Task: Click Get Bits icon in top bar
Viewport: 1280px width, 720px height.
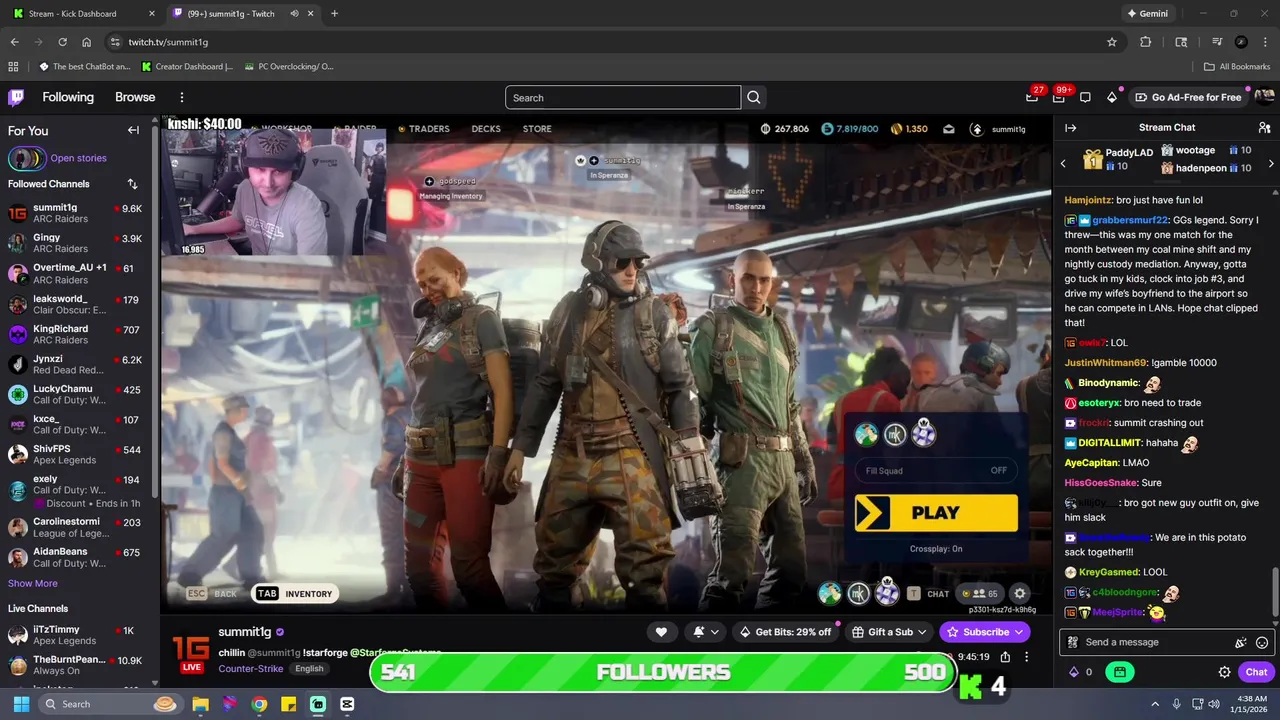Action: pos(1112,97)
